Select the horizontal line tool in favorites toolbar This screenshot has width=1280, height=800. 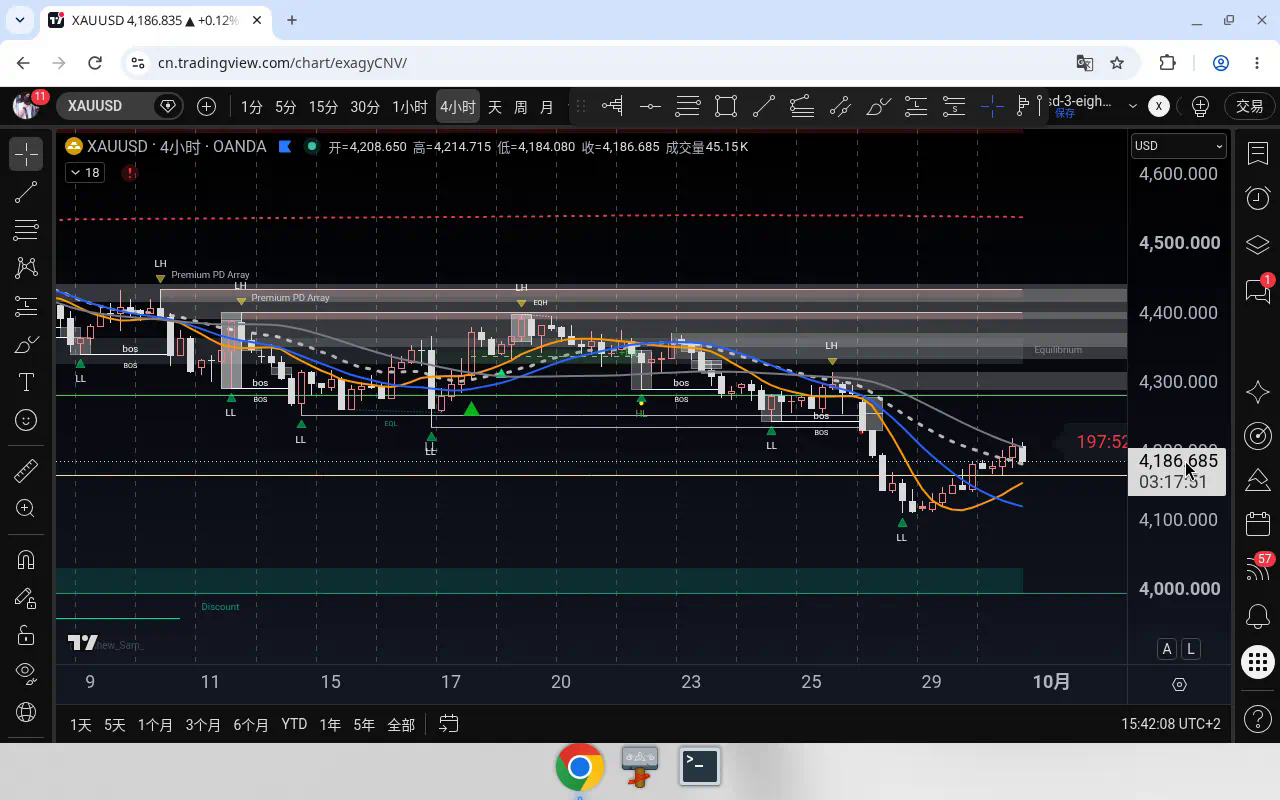coord(650,106)
